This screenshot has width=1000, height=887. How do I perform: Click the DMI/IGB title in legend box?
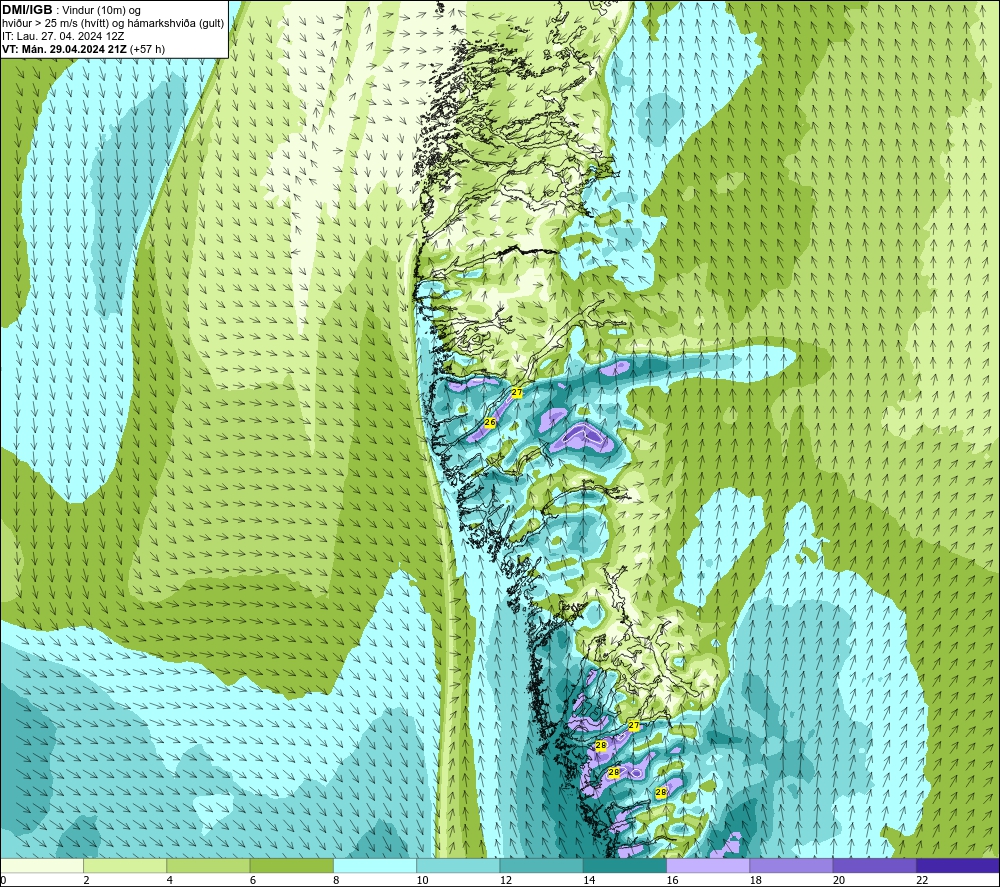coord(27,10)
